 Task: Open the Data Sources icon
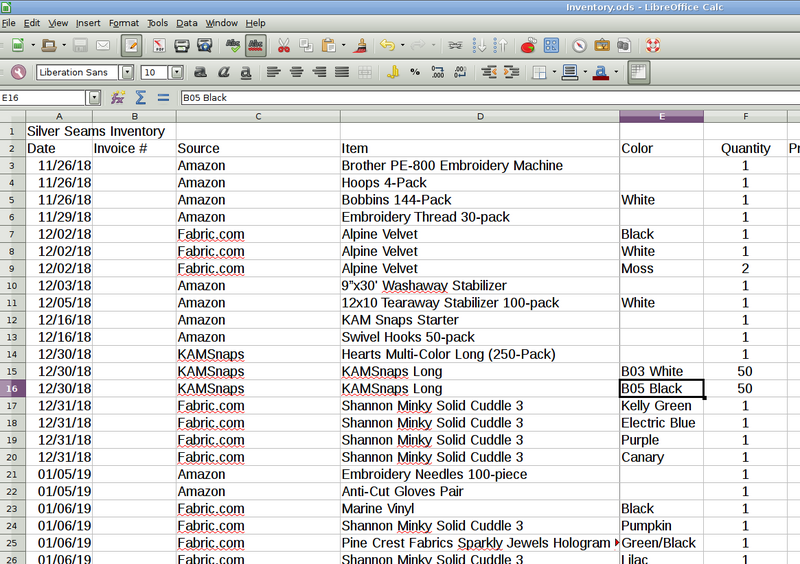pos(624,45)
